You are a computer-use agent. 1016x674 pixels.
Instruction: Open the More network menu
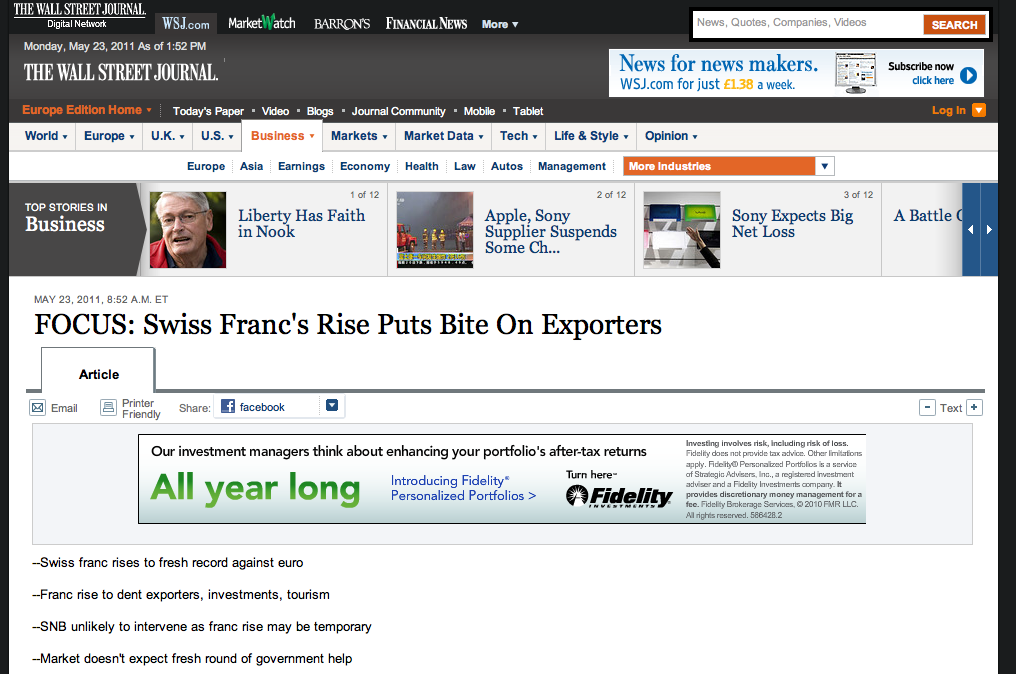pyautogui.click(x=500, y=25)
